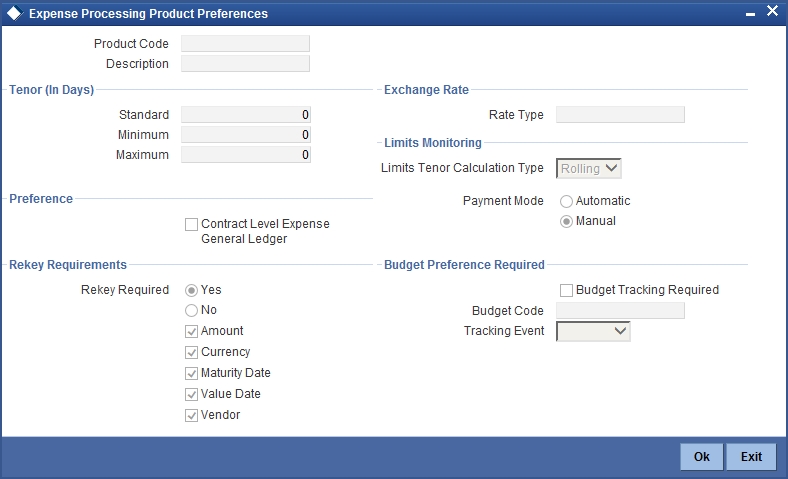Click the Exit button
This screenshot has width=788, height=479.
tap(751, 457)
